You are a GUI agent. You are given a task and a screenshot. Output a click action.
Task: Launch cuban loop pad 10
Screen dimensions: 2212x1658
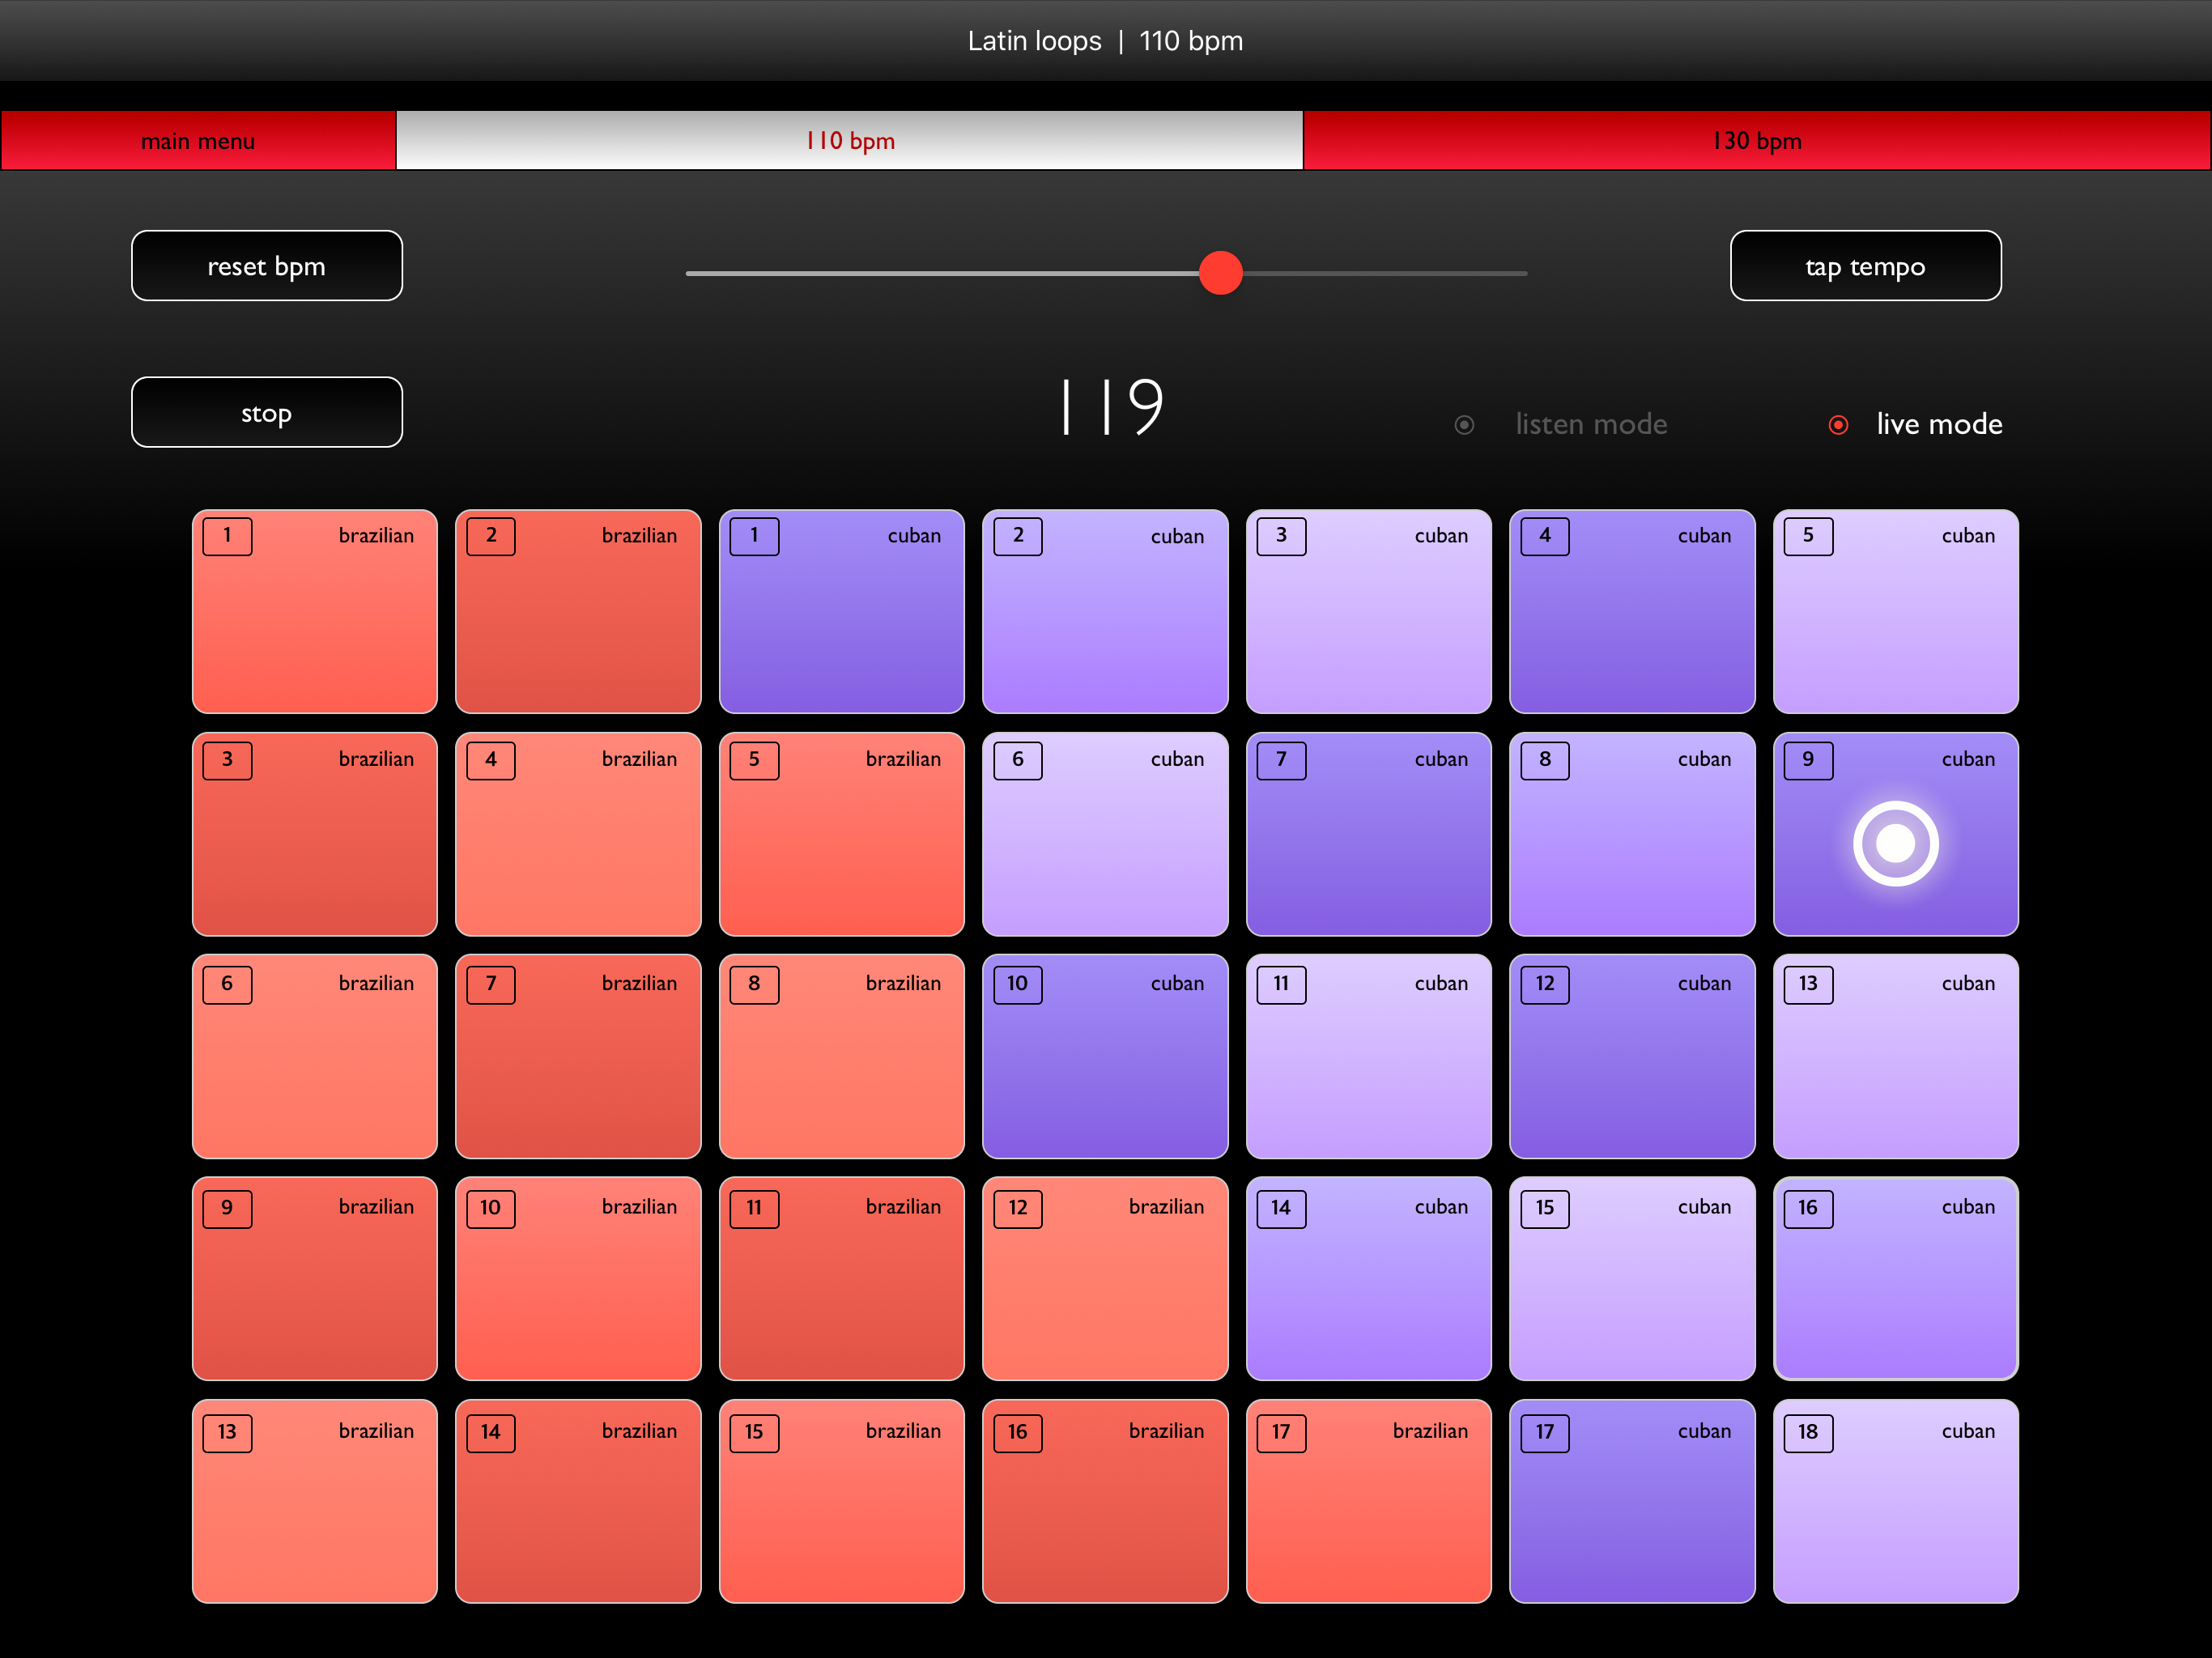[1104, 1057]
